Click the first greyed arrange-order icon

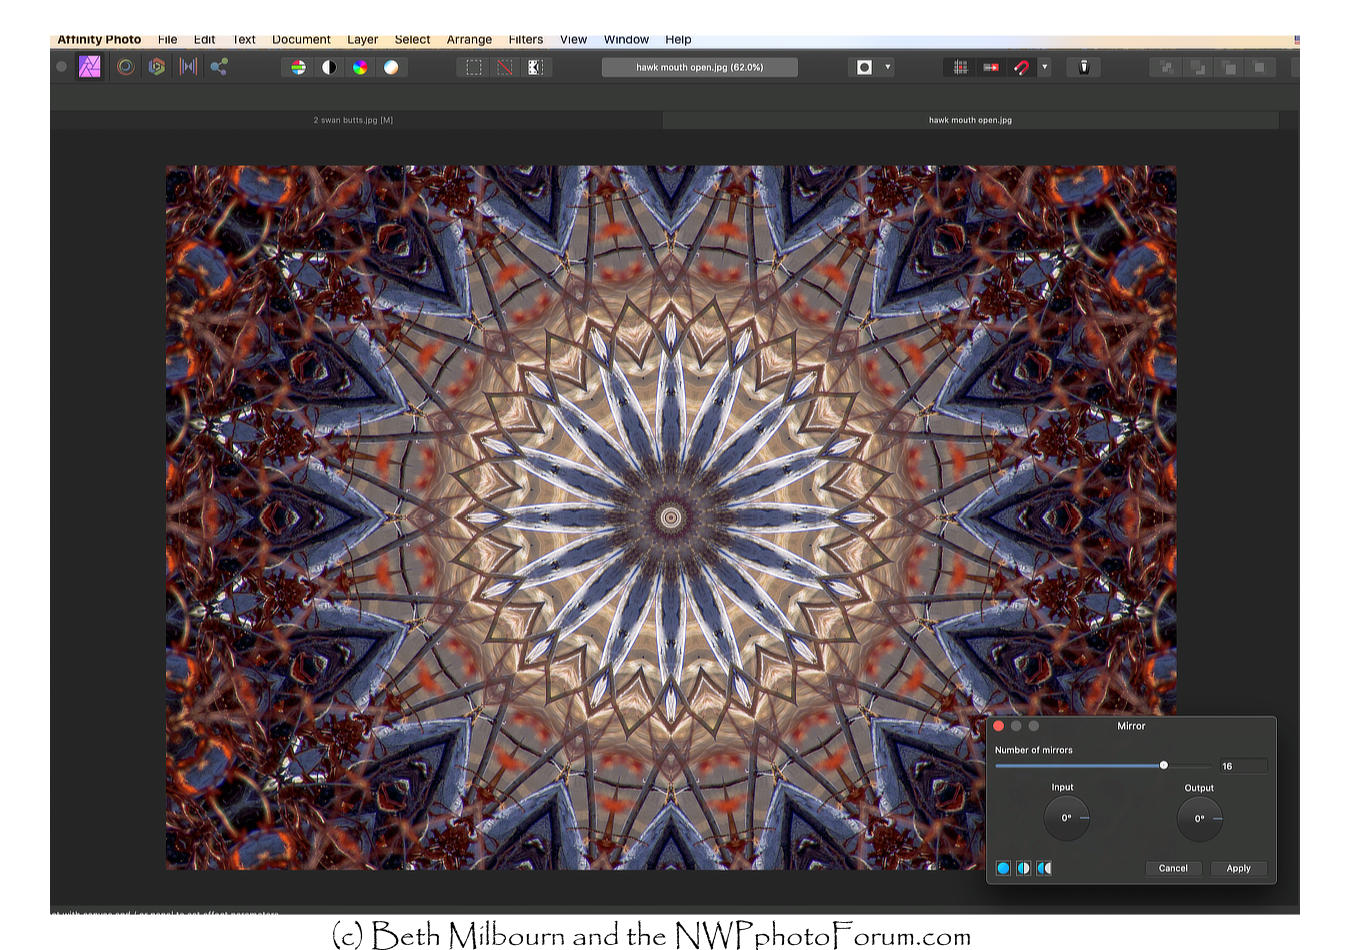click(1166, 67)
